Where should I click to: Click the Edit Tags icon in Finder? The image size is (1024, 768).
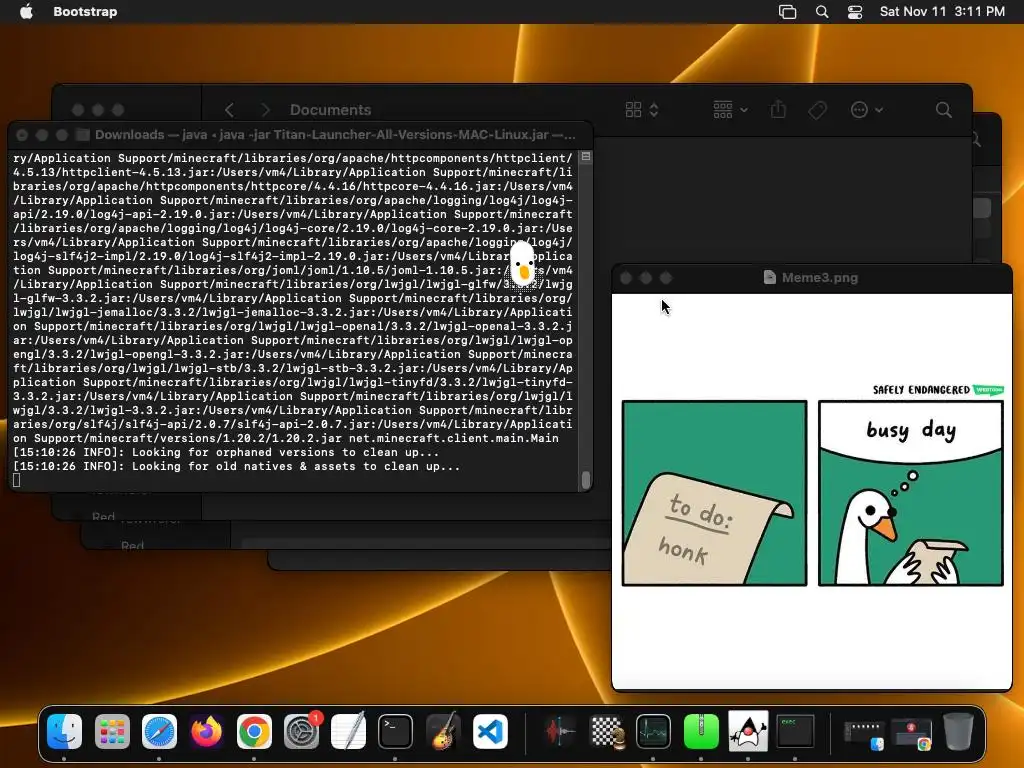818,110
